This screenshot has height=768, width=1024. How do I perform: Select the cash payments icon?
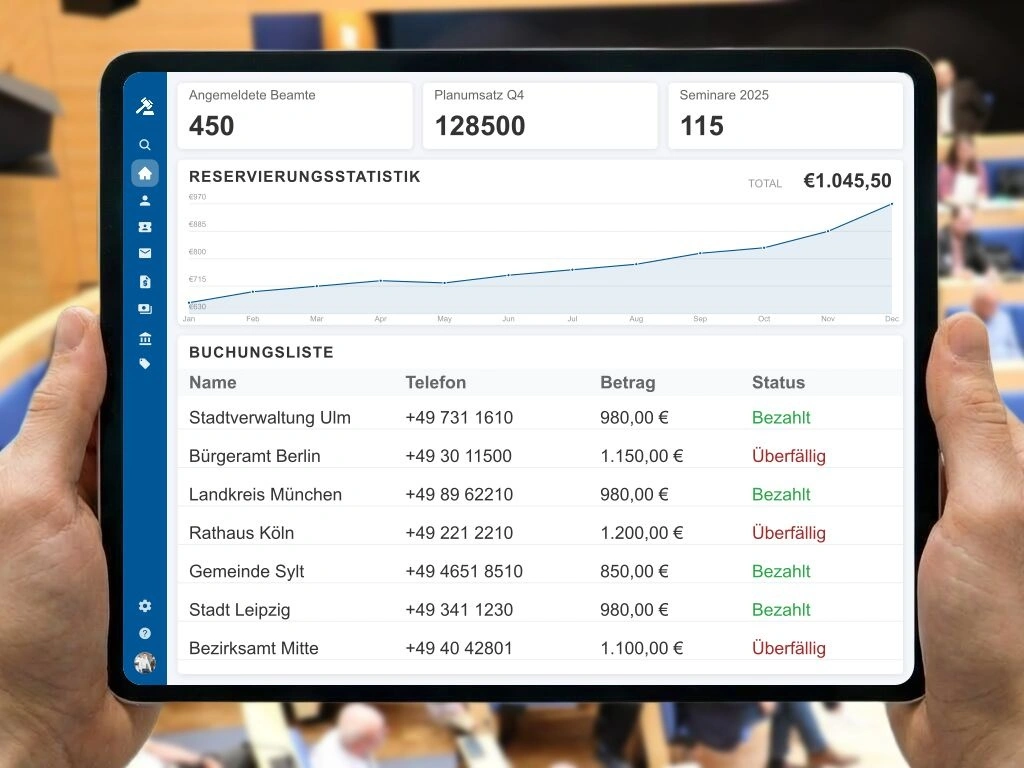click(x=145, y=309)
